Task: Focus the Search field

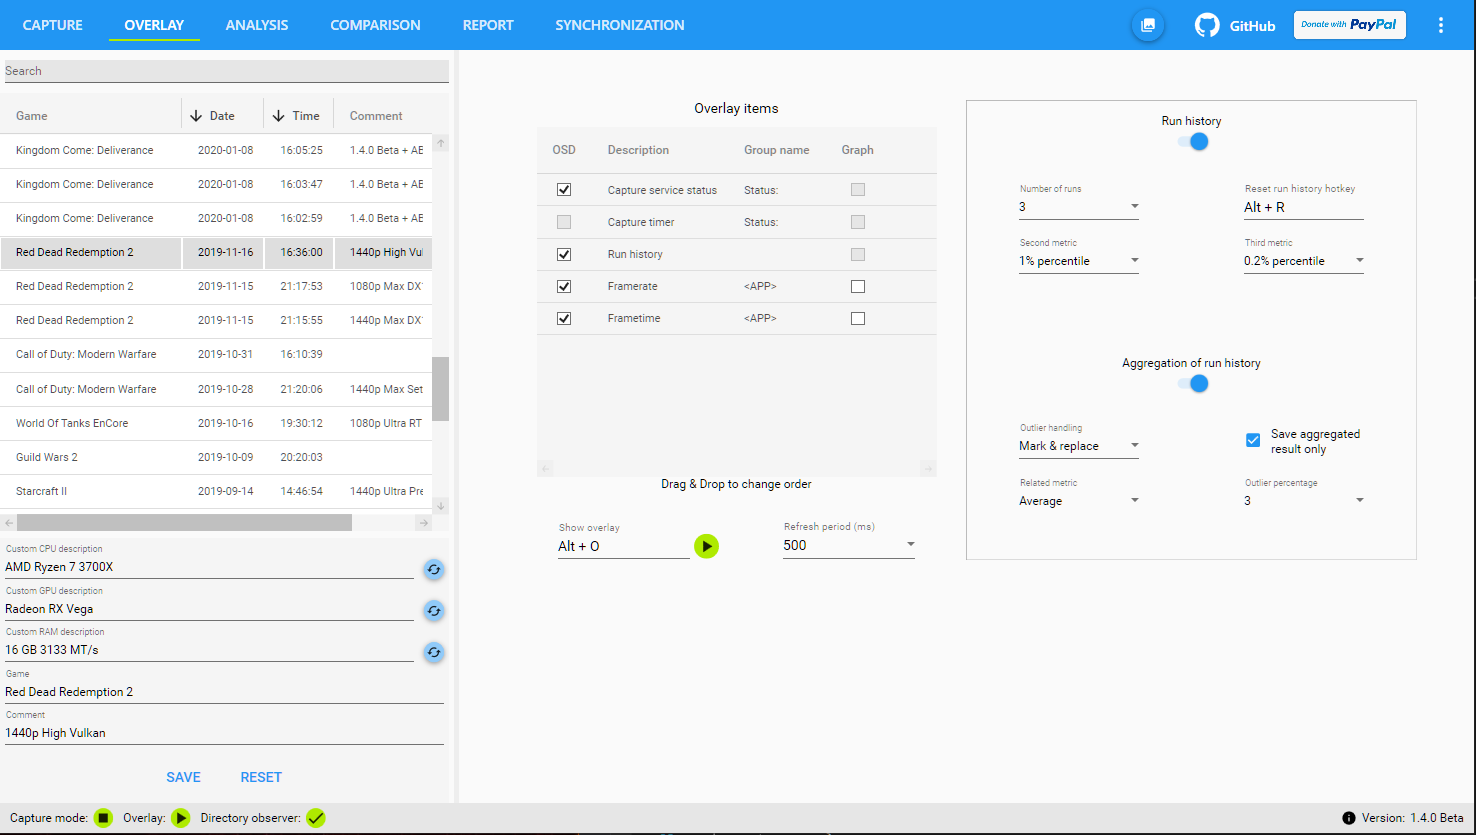Action: [x=226, y=71]
